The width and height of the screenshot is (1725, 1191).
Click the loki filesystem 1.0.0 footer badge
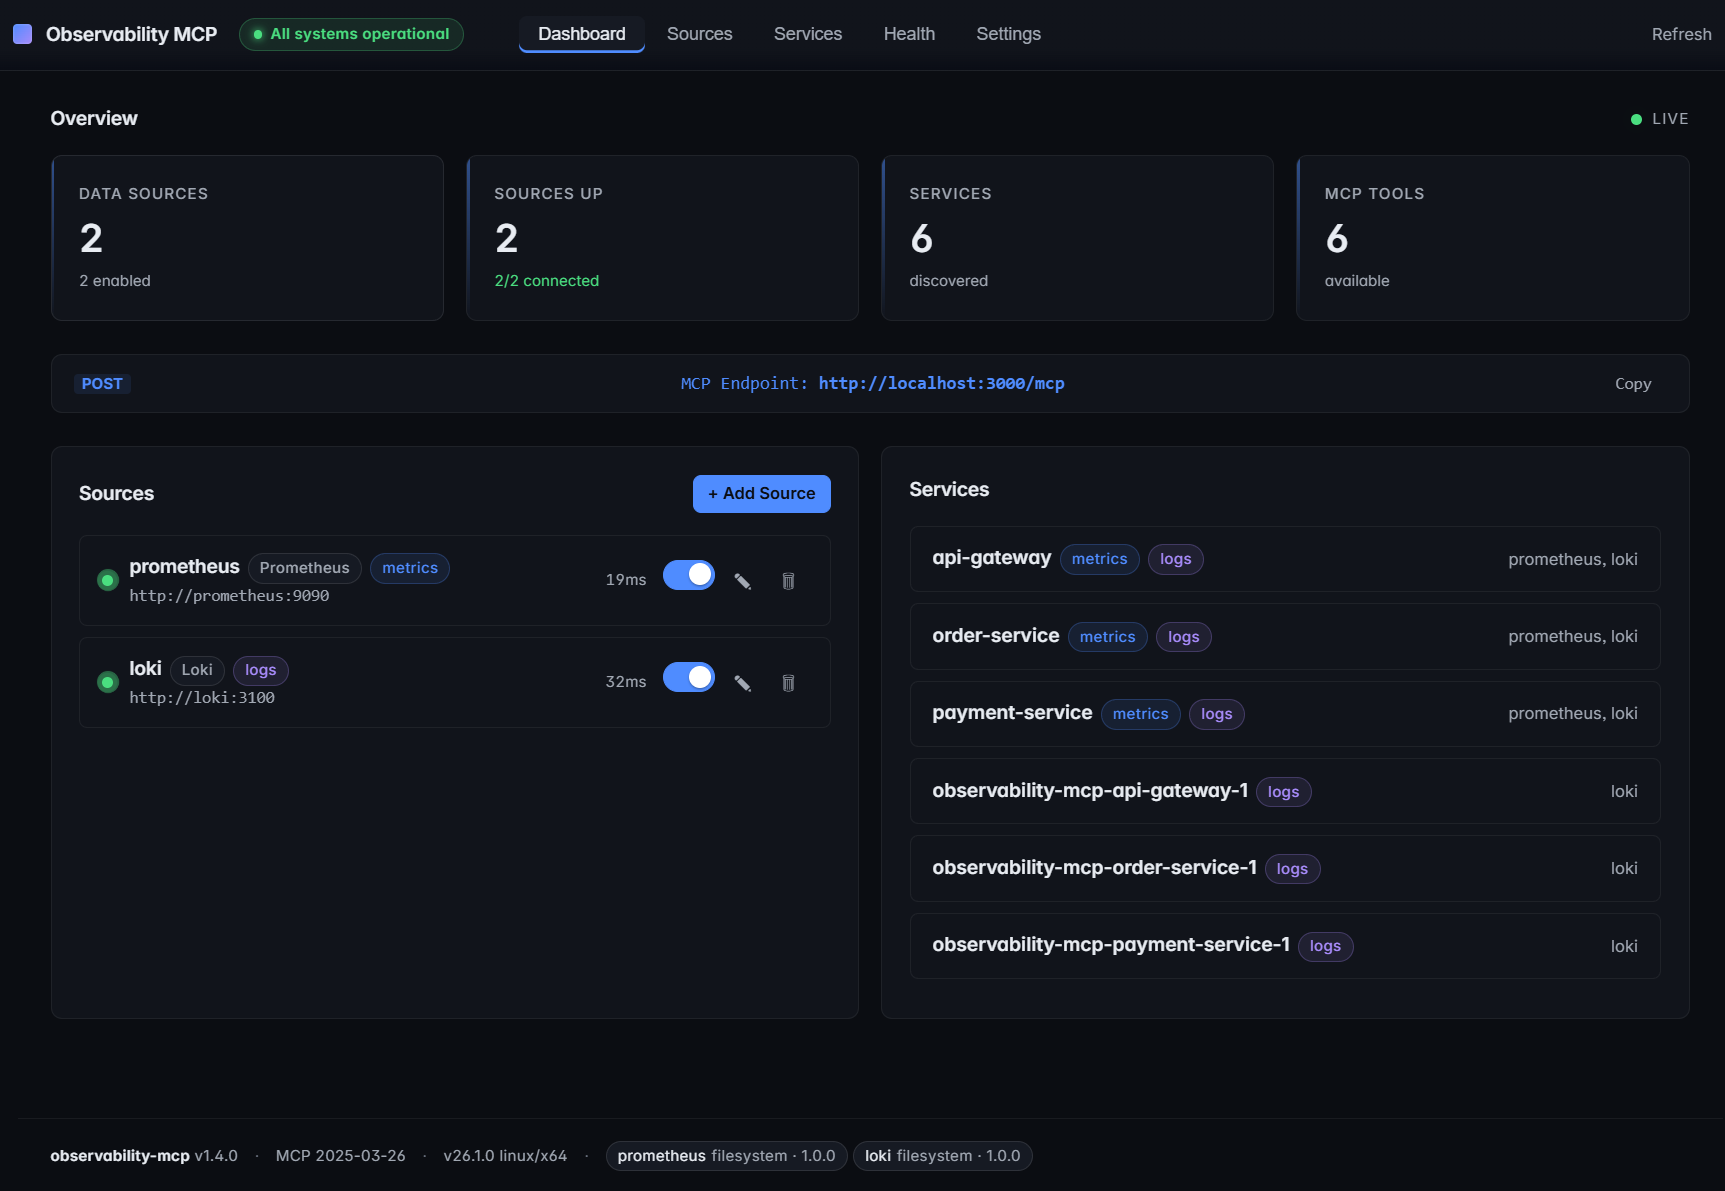coord(943,1156)
